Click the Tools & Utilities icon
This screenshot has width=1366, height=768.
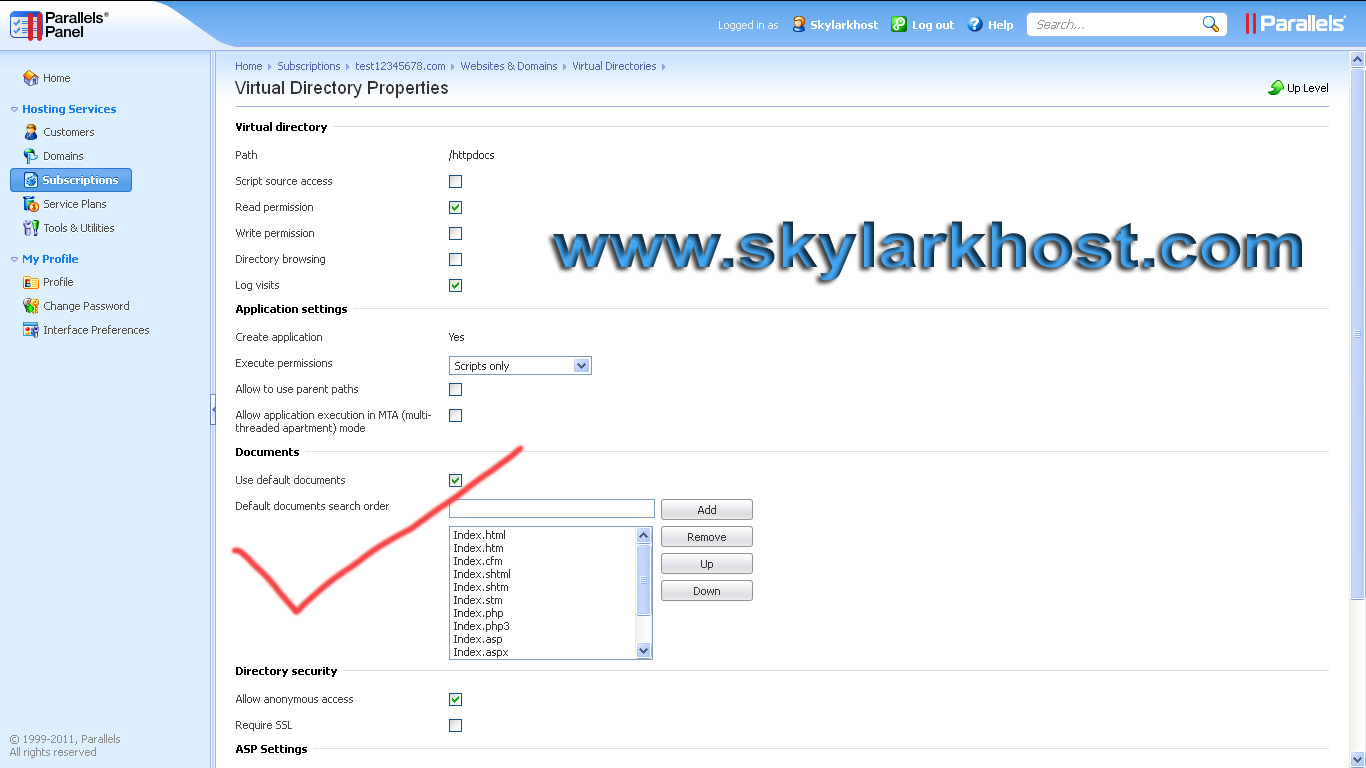30,228
